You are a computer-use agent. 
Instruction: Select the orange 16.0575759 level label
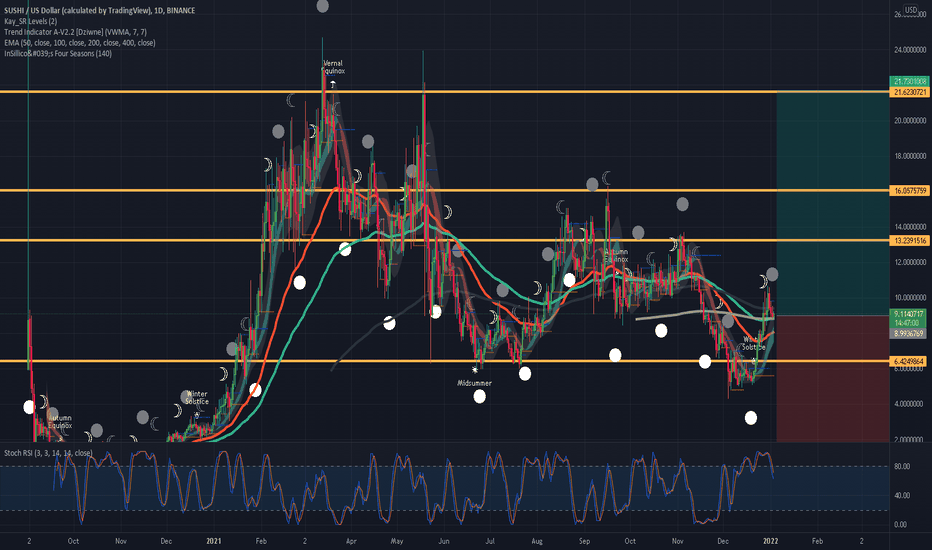[909, 191]
